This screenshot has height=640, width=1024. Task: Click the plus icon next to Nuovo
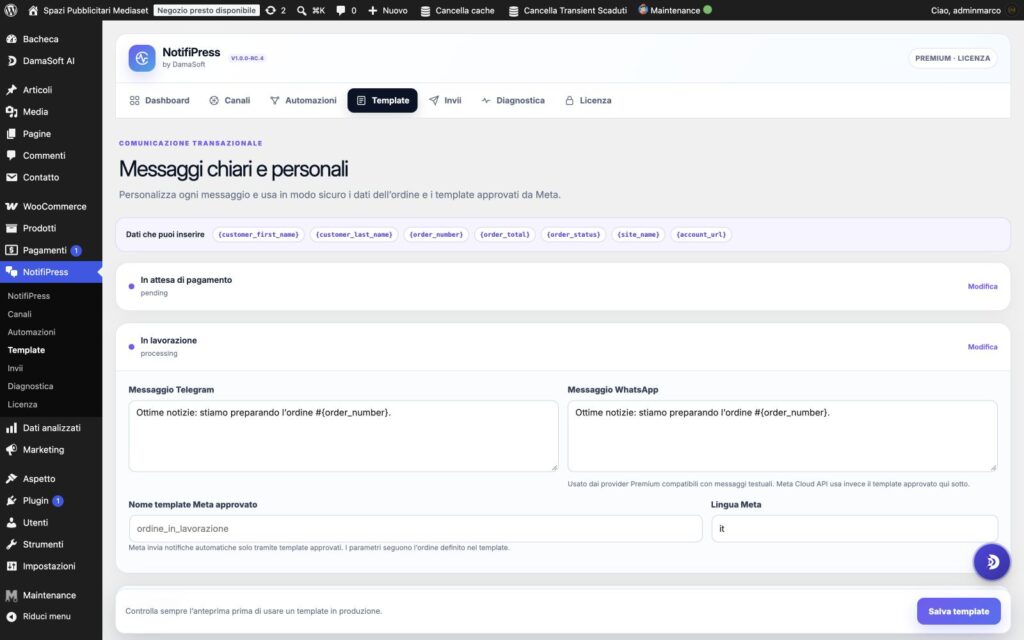coord(373,10)
